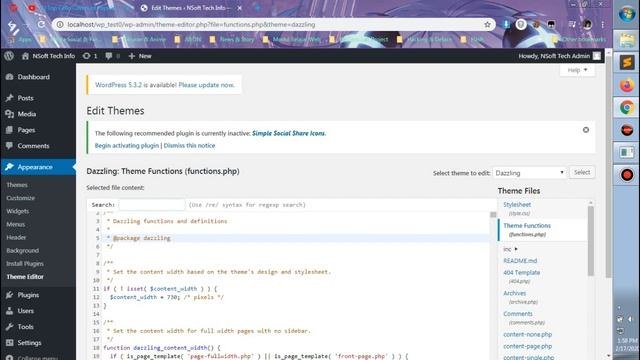Screen dimensions: 640x360
Task: Open Sublime Text from the taskbar
Action: 627,62
